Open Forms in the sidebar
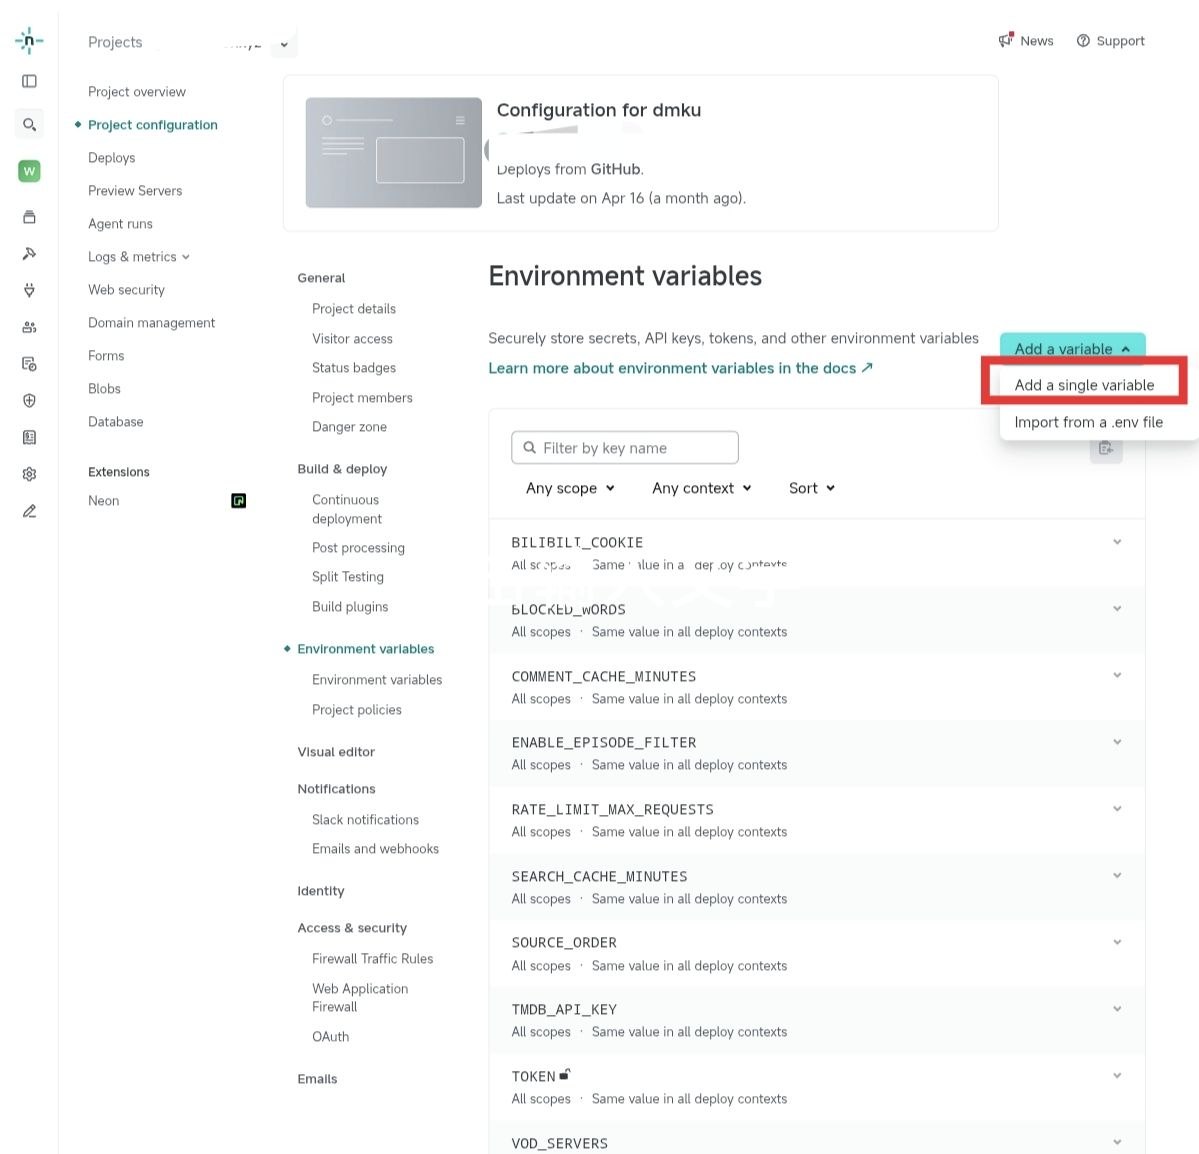The height and width of the screenshot is (1154, 1199). click(106, 356)
